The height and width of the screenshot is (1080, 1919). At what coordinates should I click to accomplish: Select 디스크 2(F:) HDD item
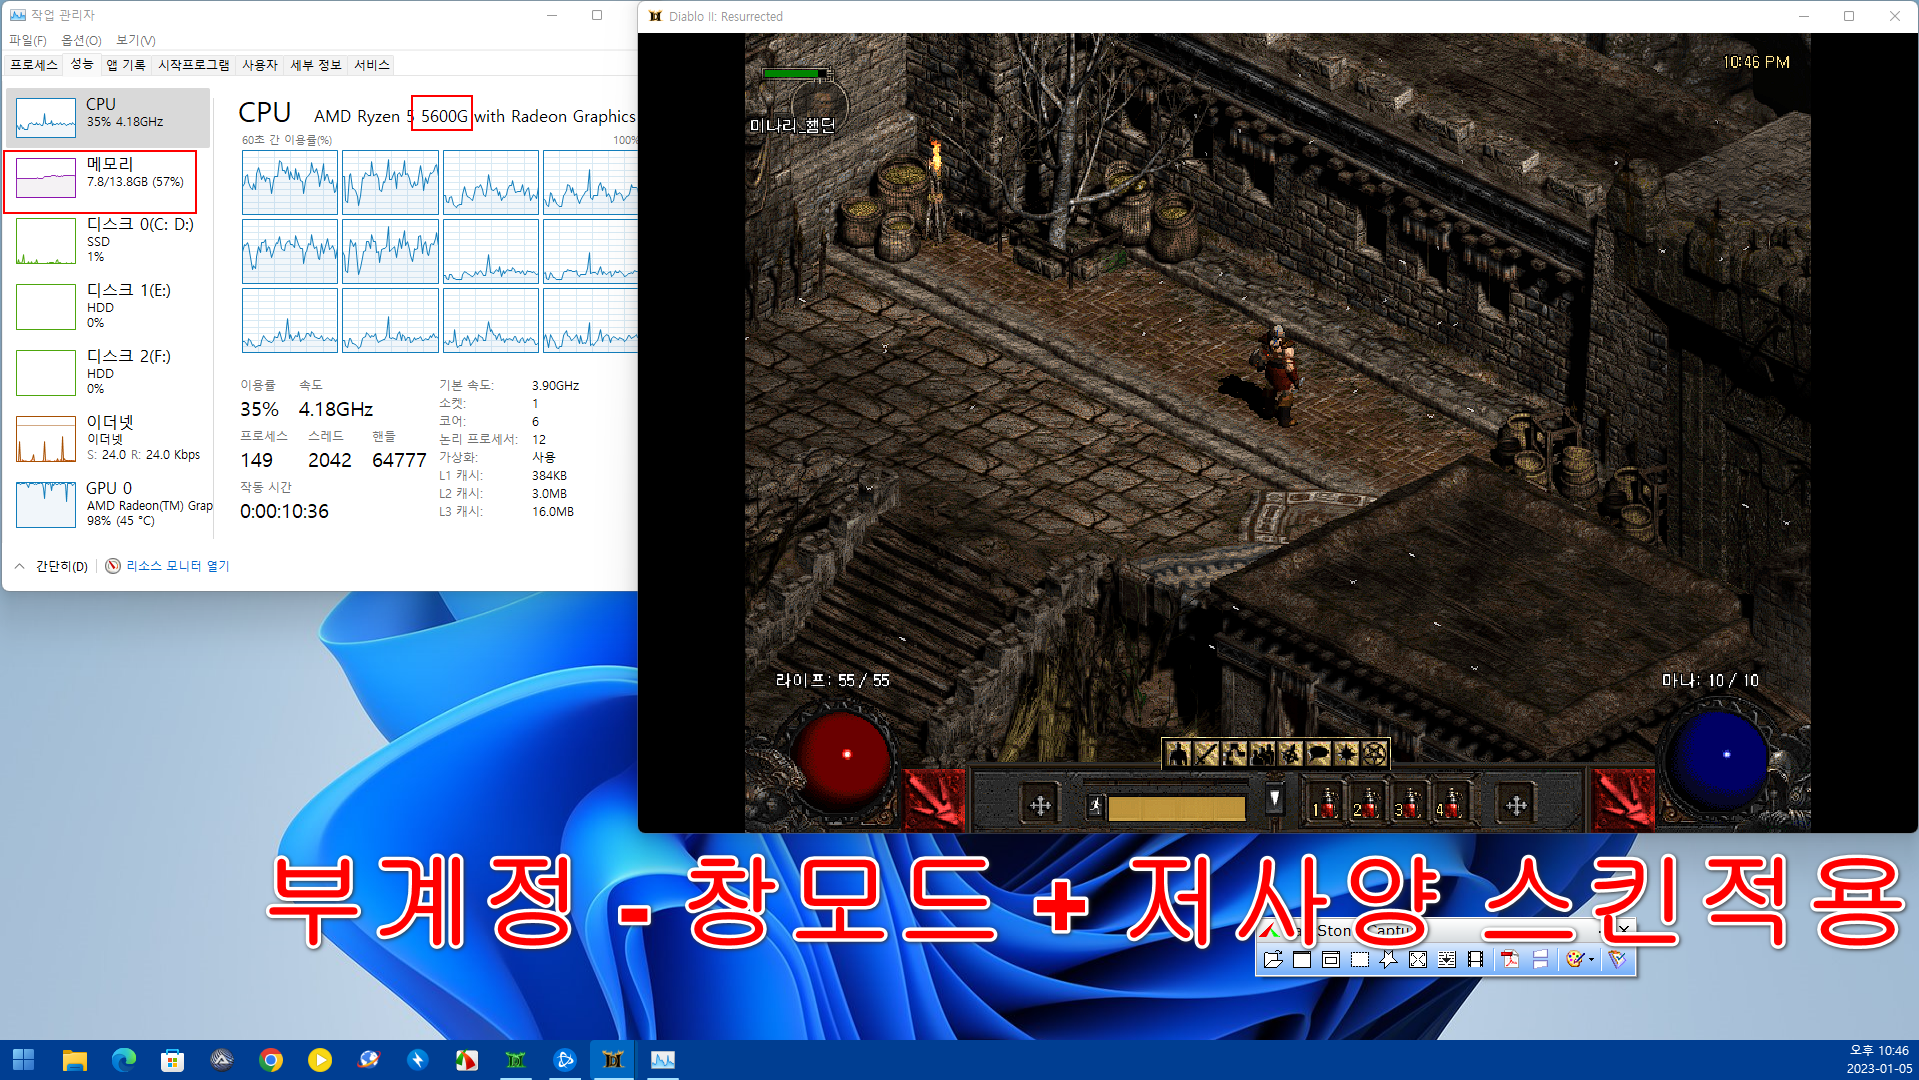tap(108, 373)
